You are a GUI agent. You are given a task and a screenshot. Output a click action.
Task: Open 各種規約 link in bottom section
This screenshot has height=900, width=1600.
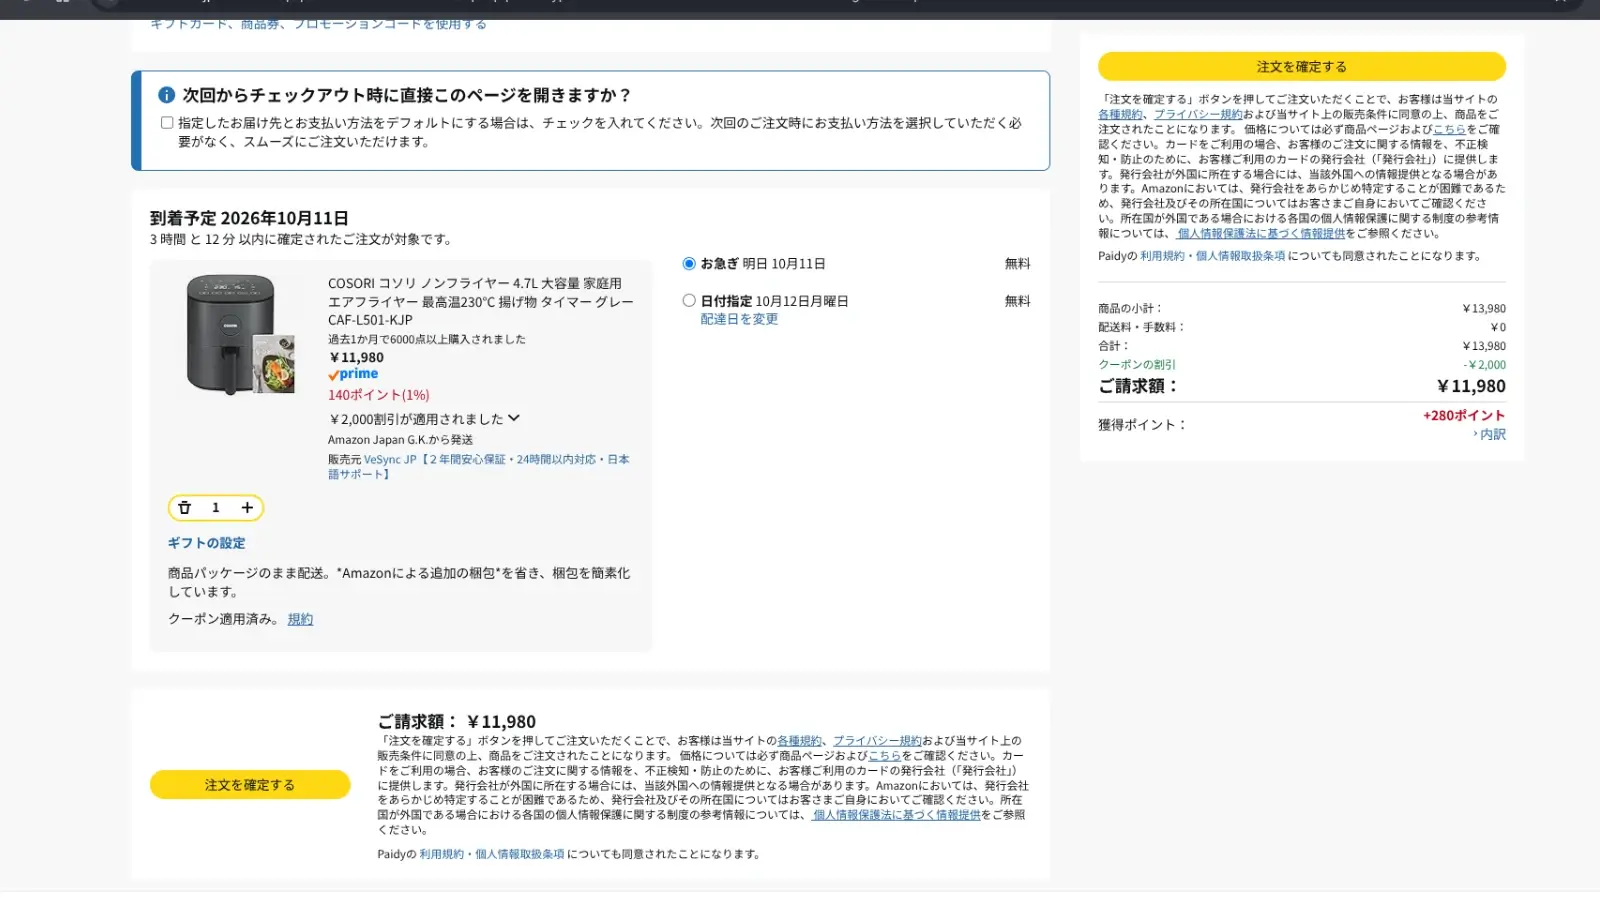tap(799, 742)
